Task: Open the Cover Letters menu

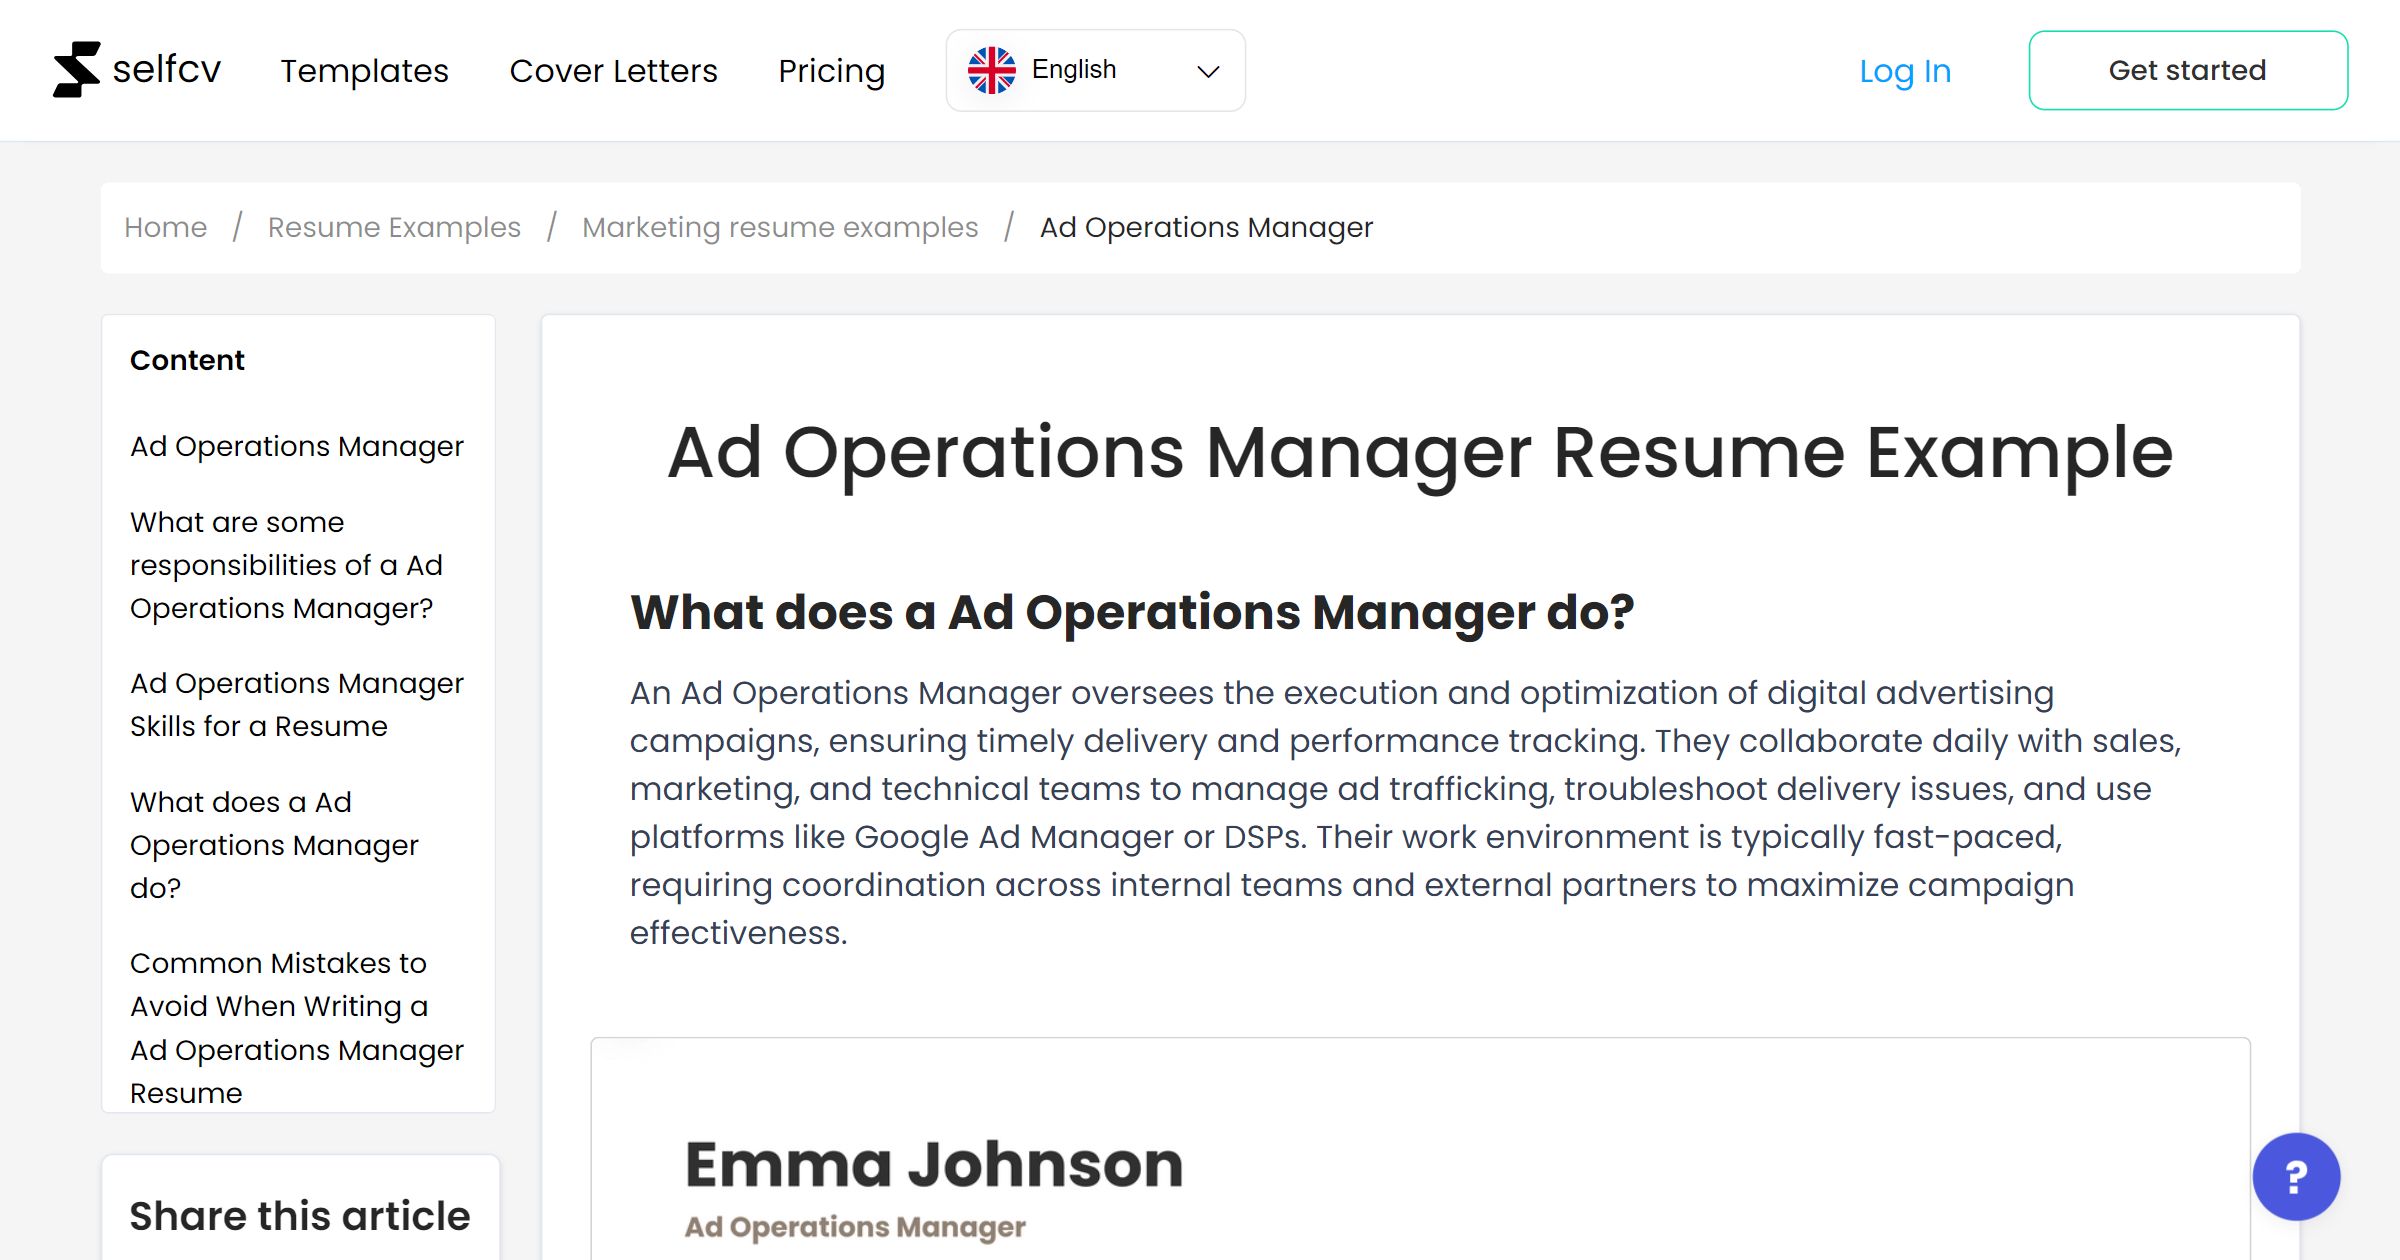Action: click(x=613, y=71)
